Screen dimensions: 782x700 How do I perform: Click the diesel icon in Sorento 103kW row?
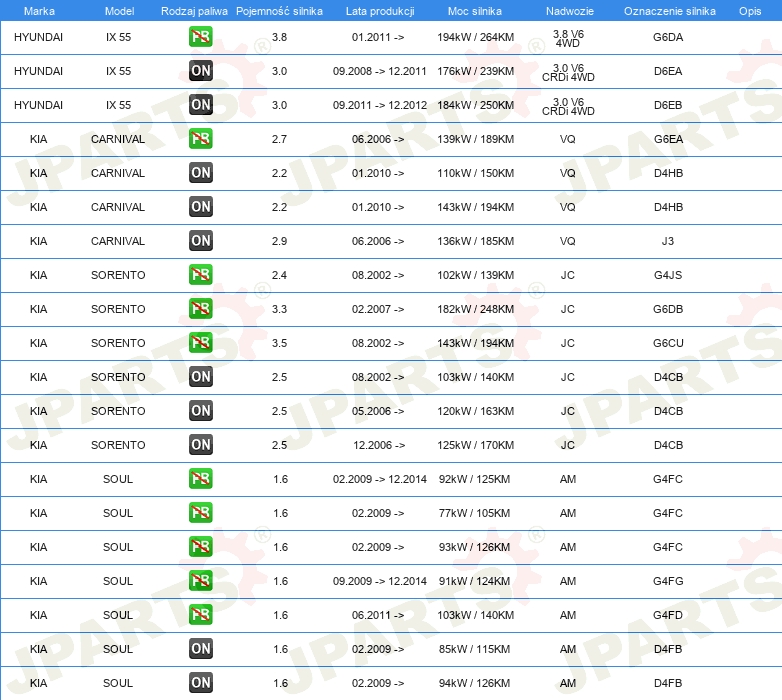[200, 377]
